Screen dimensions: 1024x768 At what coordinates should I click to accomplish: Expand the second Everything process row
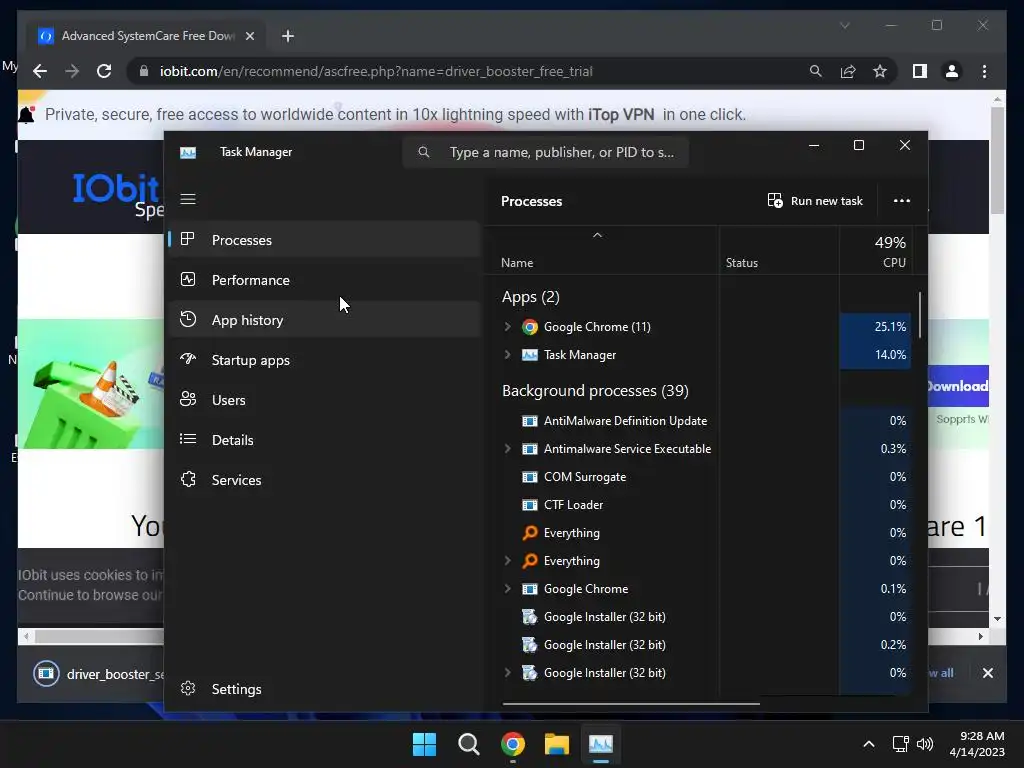click(507, 560)
